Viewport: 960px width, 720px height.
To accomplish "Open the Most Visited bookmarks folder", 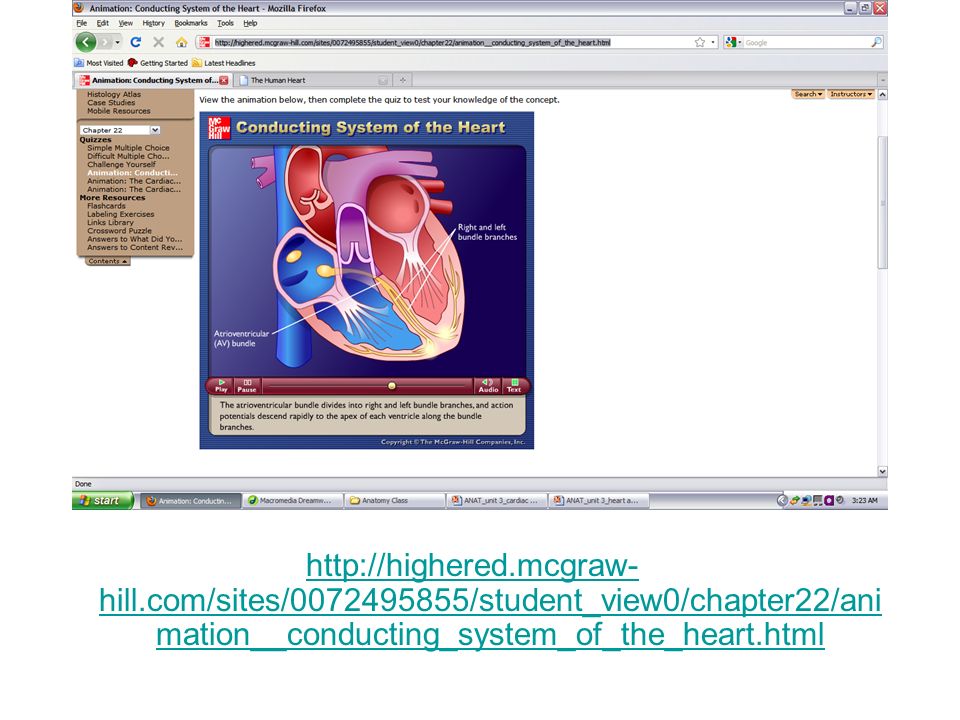I will pyautogui.click(x=99, y=62).
